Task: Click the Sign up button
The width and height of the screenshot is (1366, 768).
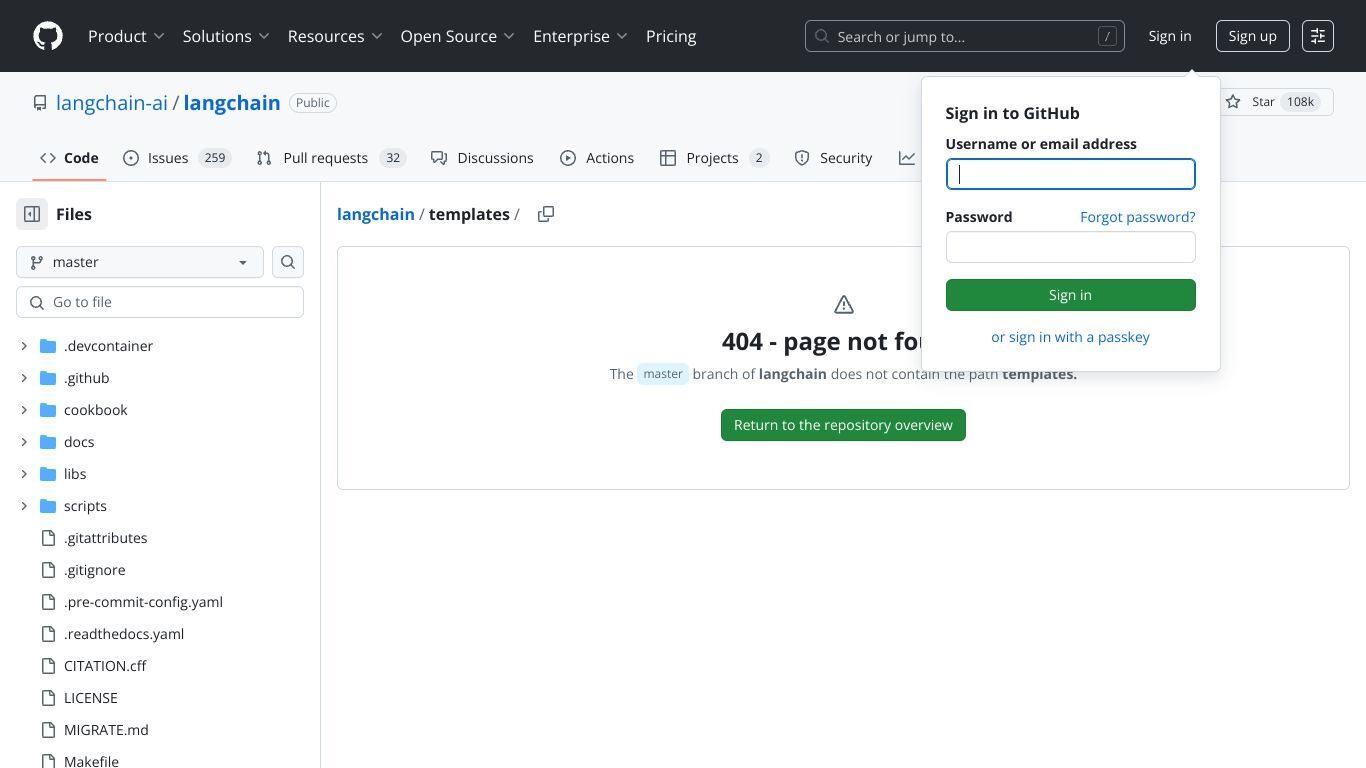Action: coord(1252,36)
